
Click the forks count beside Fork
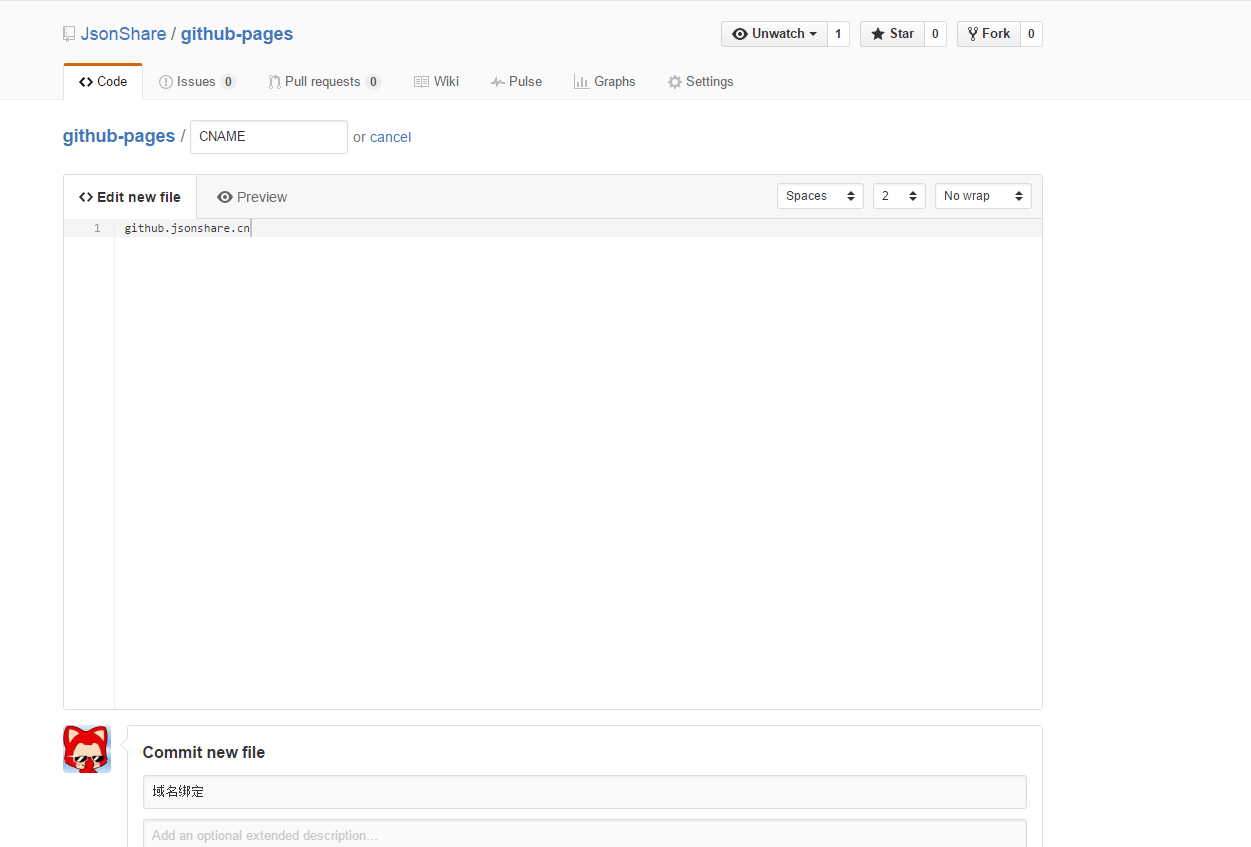[1031, 34]
